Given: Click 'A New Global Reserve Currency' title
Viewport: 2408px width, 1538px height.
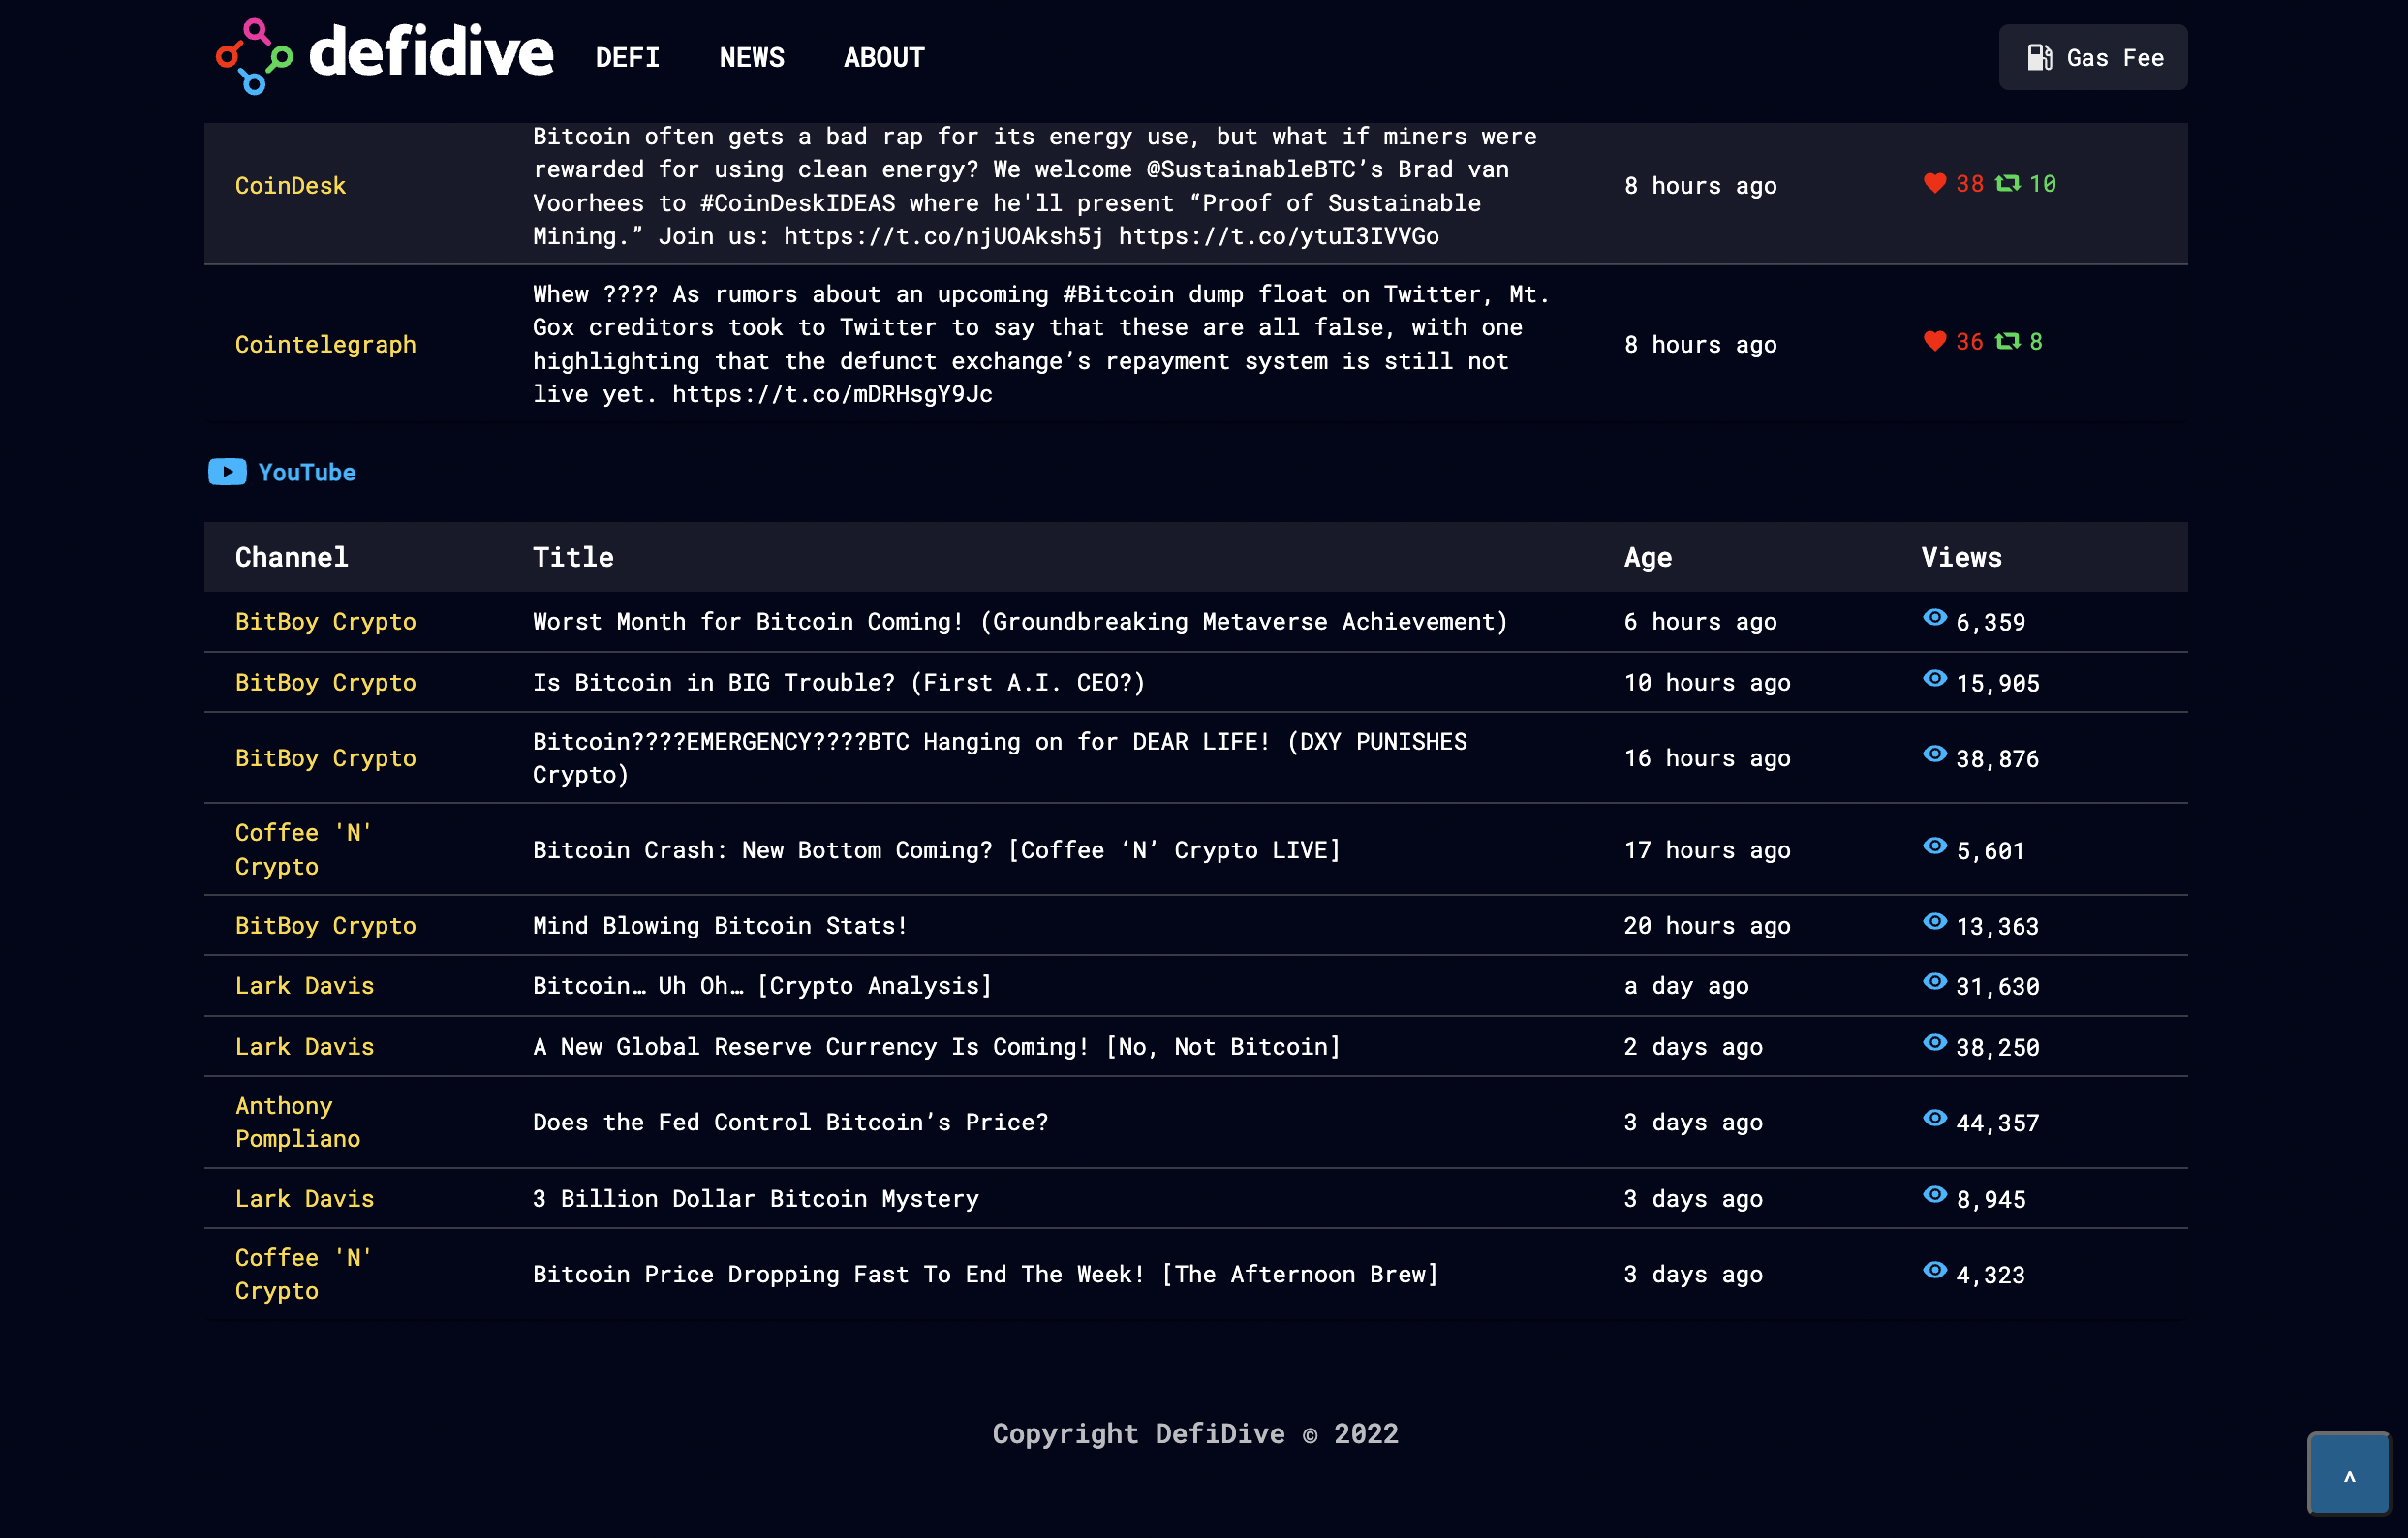Looking at the screenshot, I should [936, 1046].
